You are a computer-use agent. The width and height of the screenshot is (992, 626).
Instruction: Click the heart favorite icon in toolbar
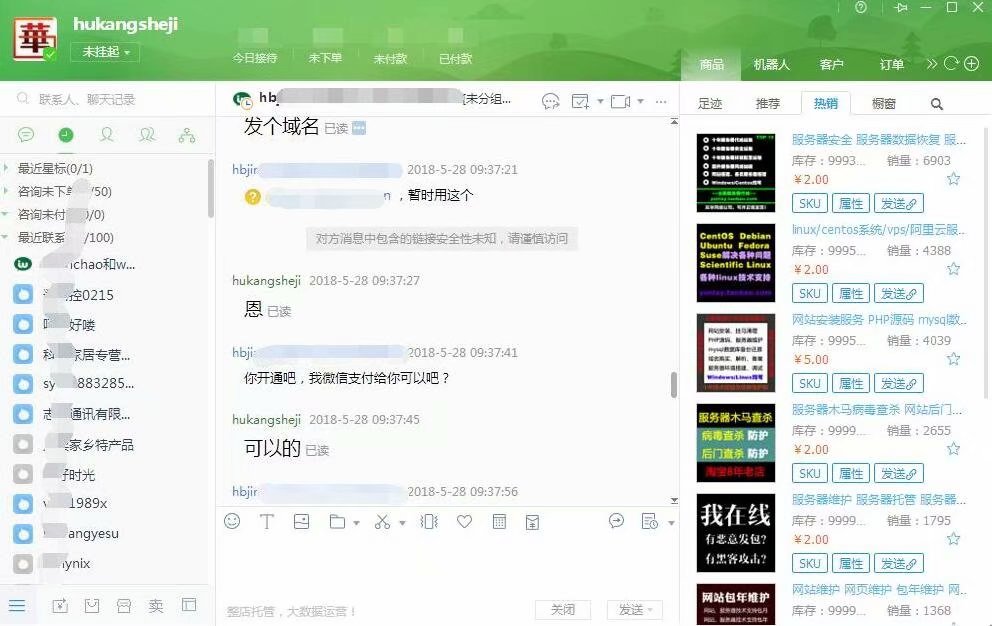click(x=464, y=522)
